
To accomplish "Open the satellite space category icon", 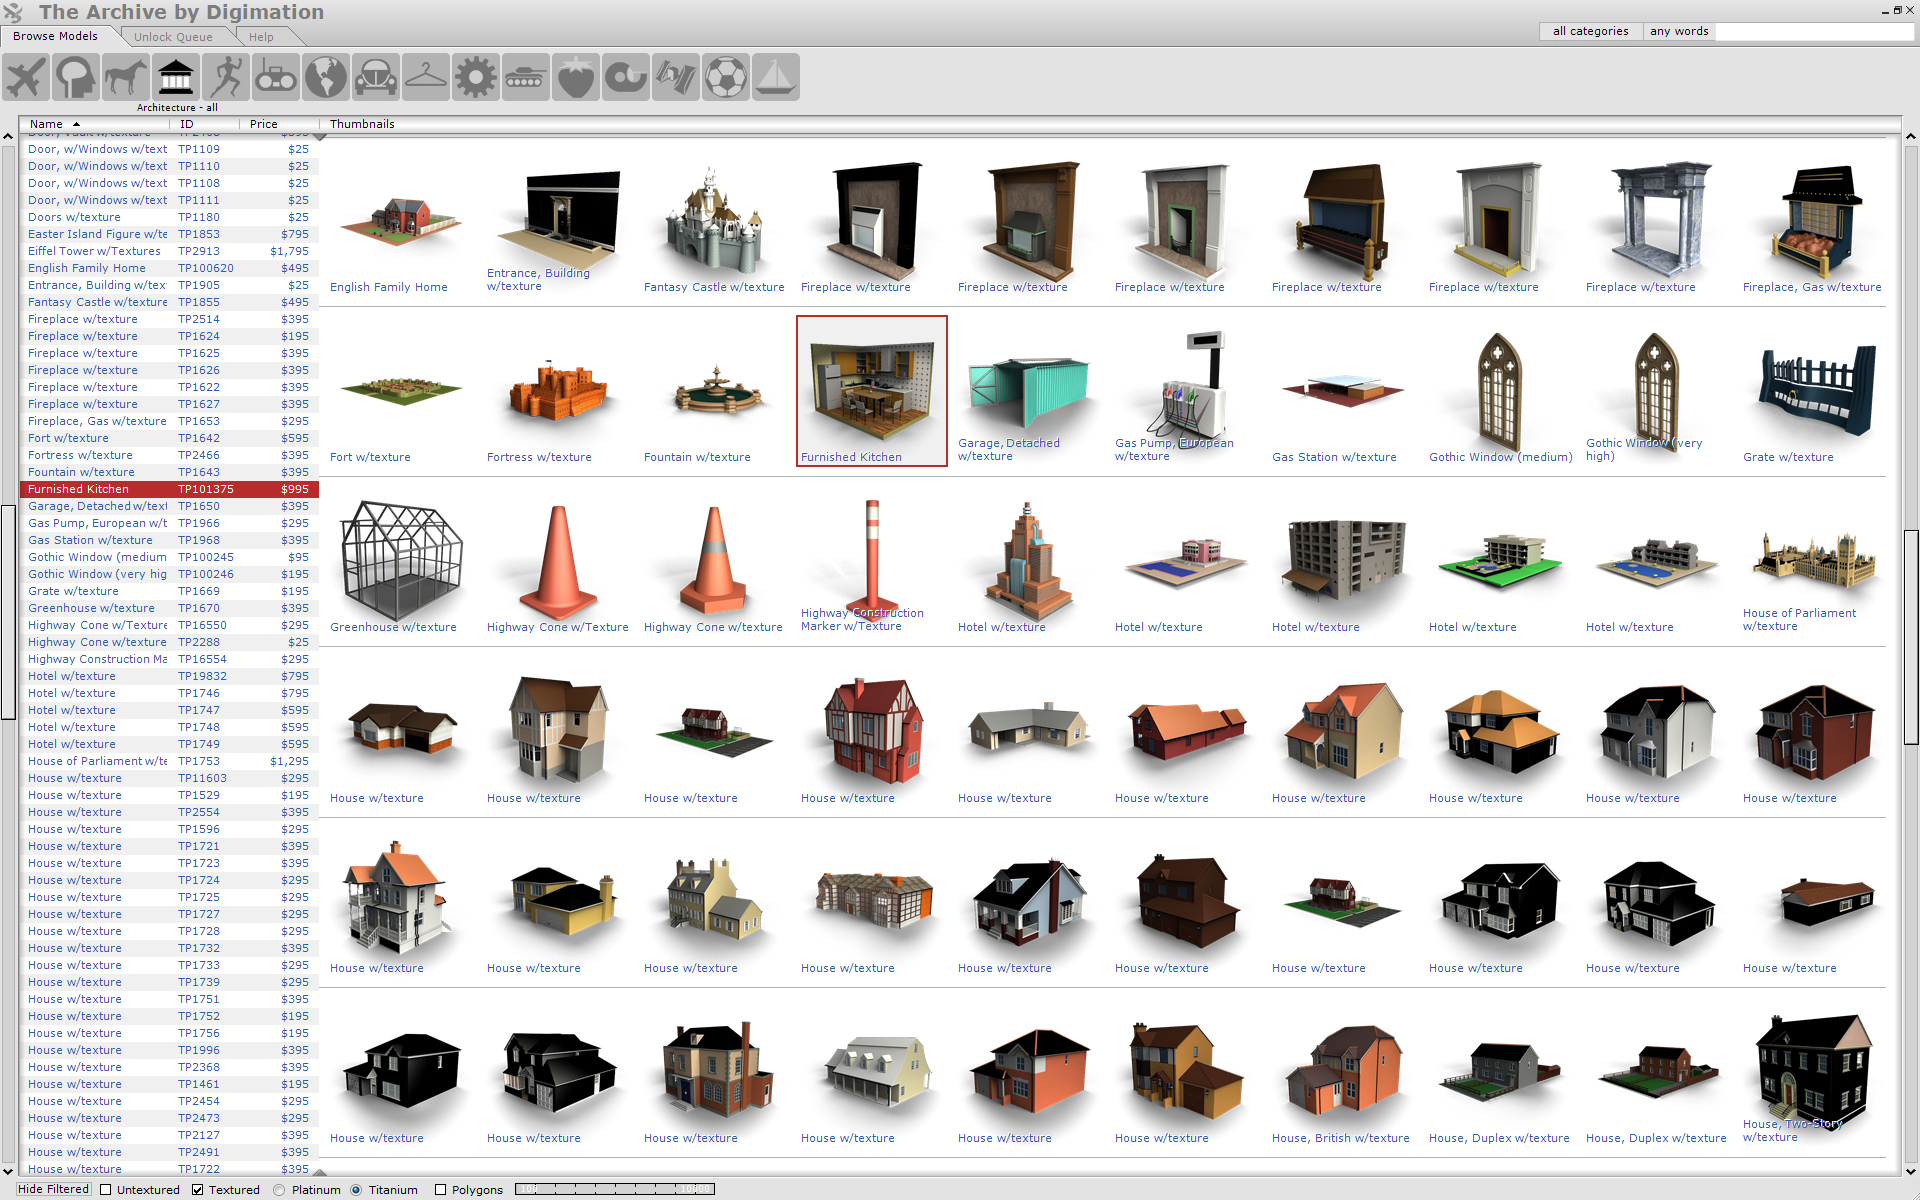I will (x=676, y=77).
